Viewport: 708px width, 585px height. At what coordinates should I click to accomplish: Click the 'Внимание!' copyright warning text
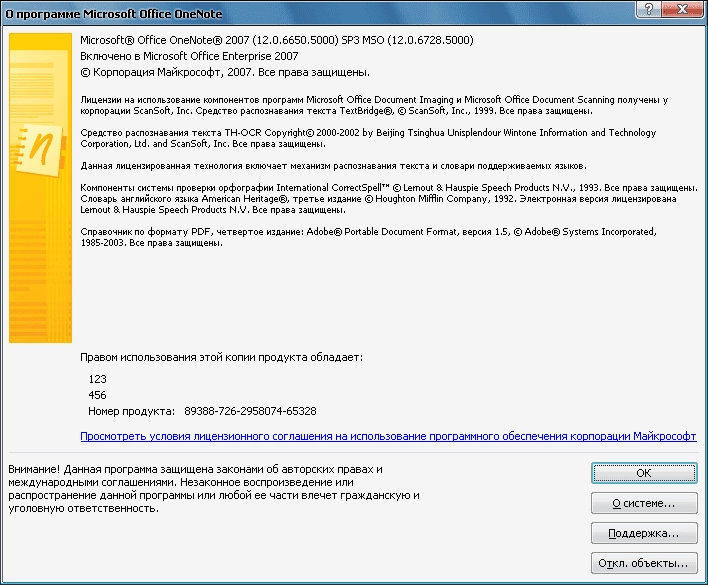coord(214,489)
